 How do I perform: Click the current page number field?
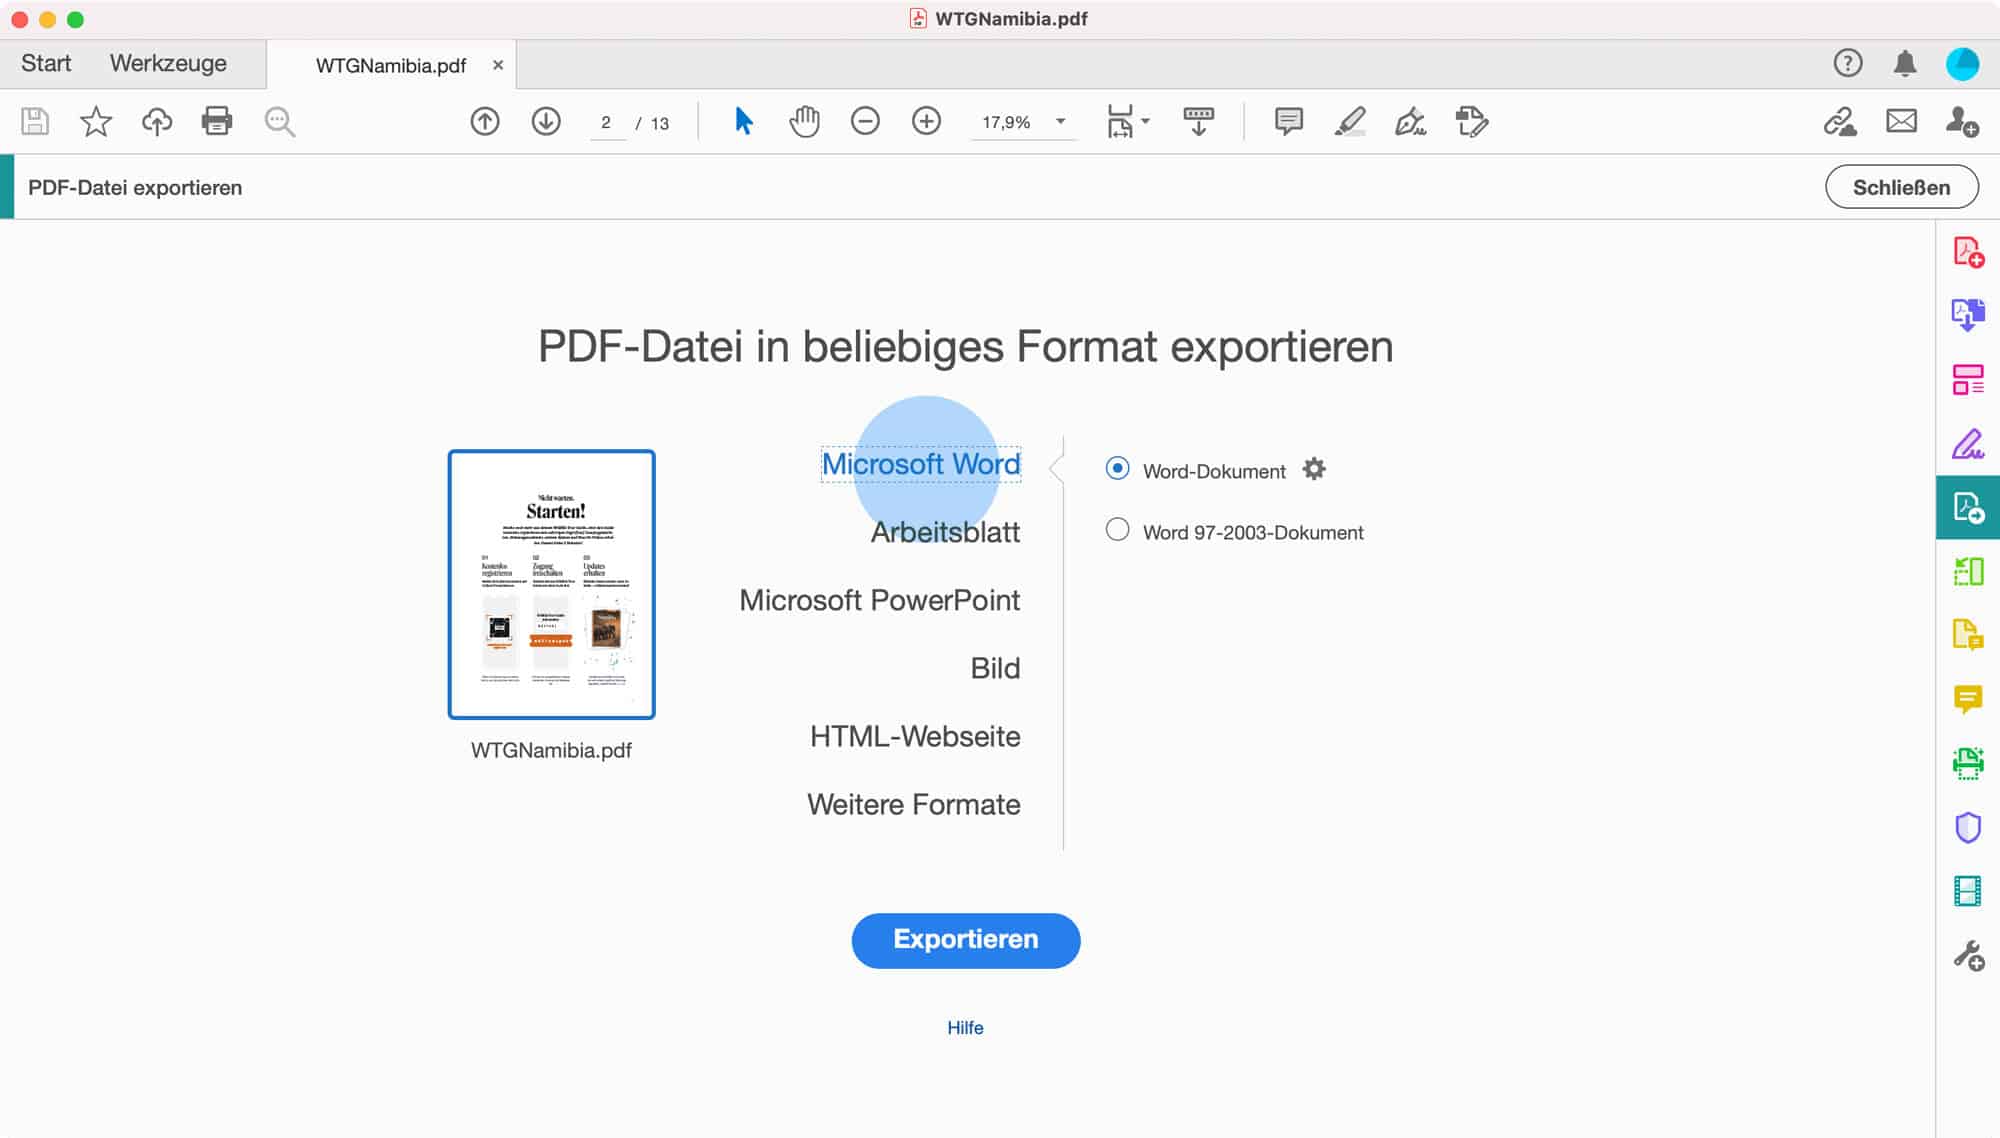[x=606, y=123]
